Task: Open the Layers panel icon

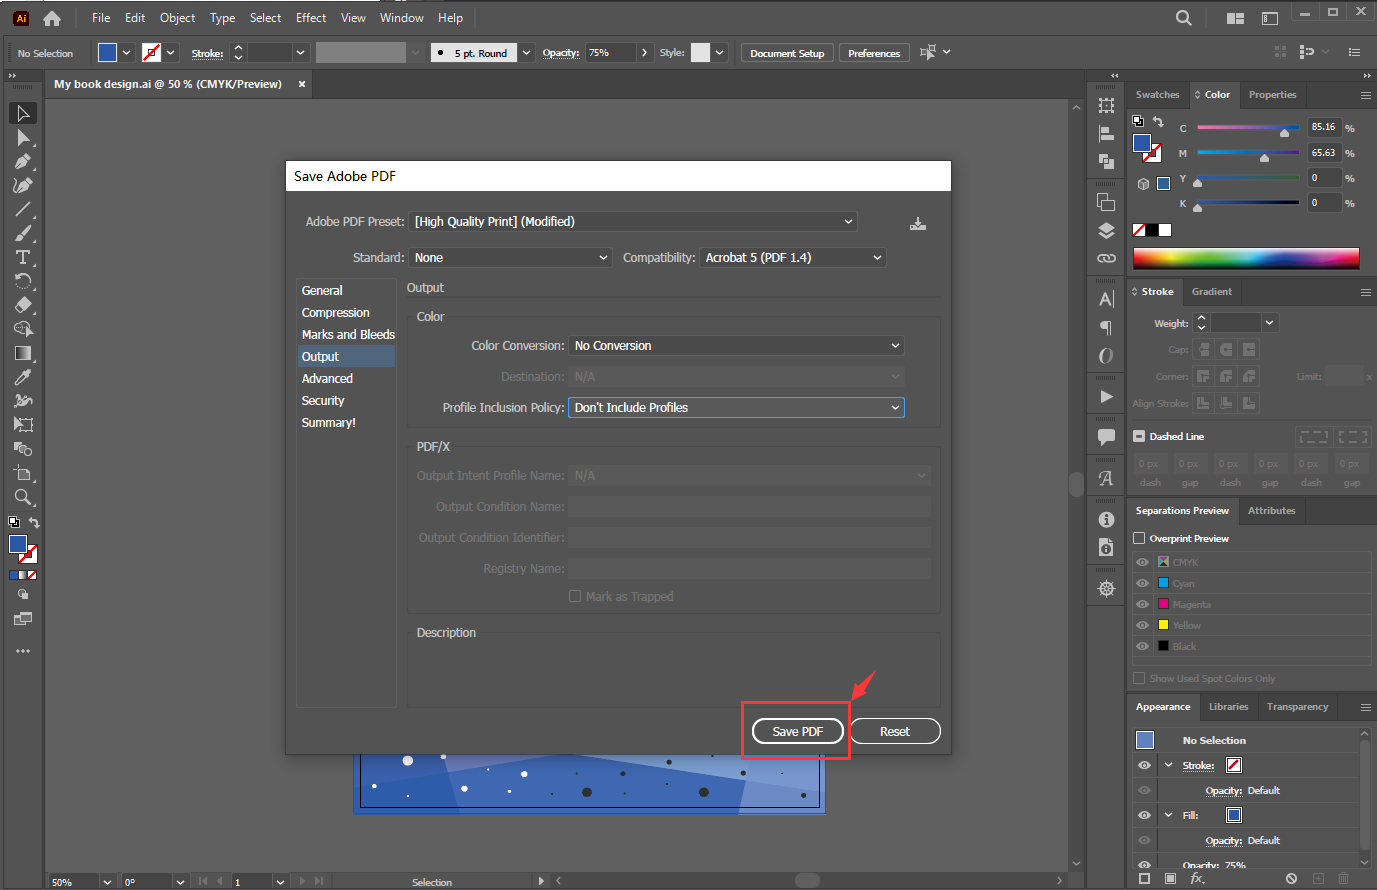Action: [1106, 230]
